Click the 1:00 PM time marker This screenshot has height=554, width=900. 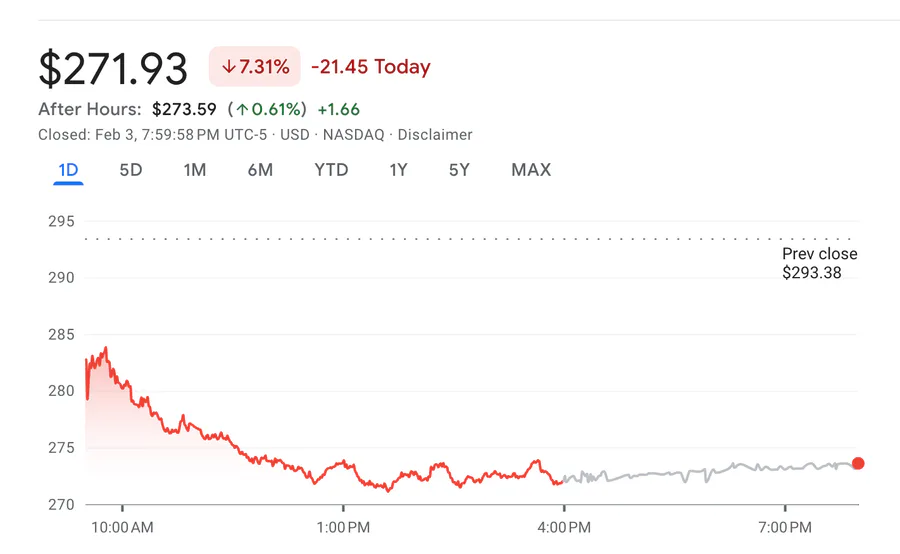point(344,527)
